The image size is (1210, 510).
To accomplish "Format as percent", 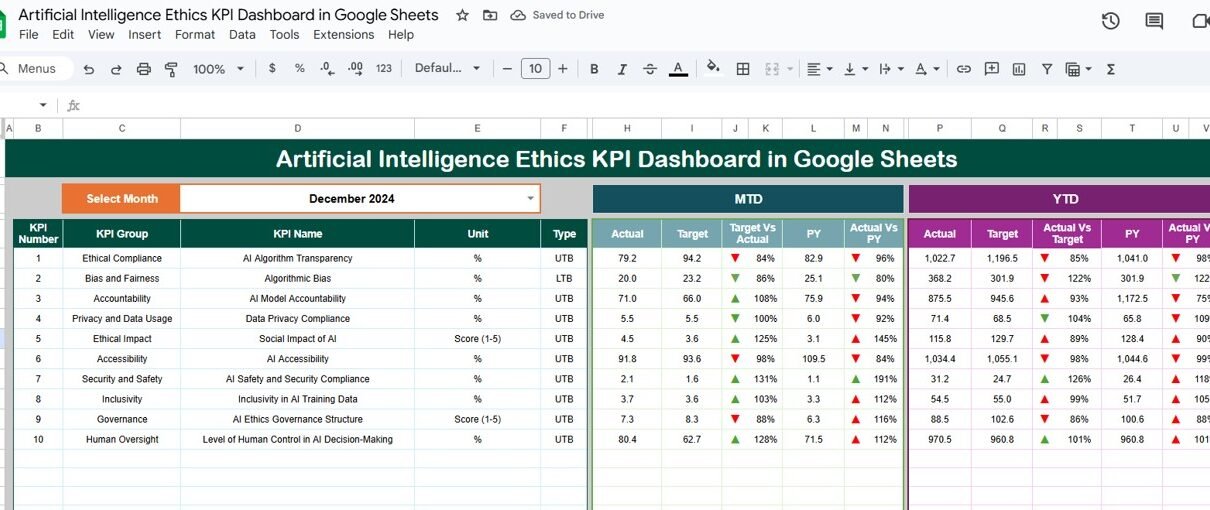I will coord(299,69).
